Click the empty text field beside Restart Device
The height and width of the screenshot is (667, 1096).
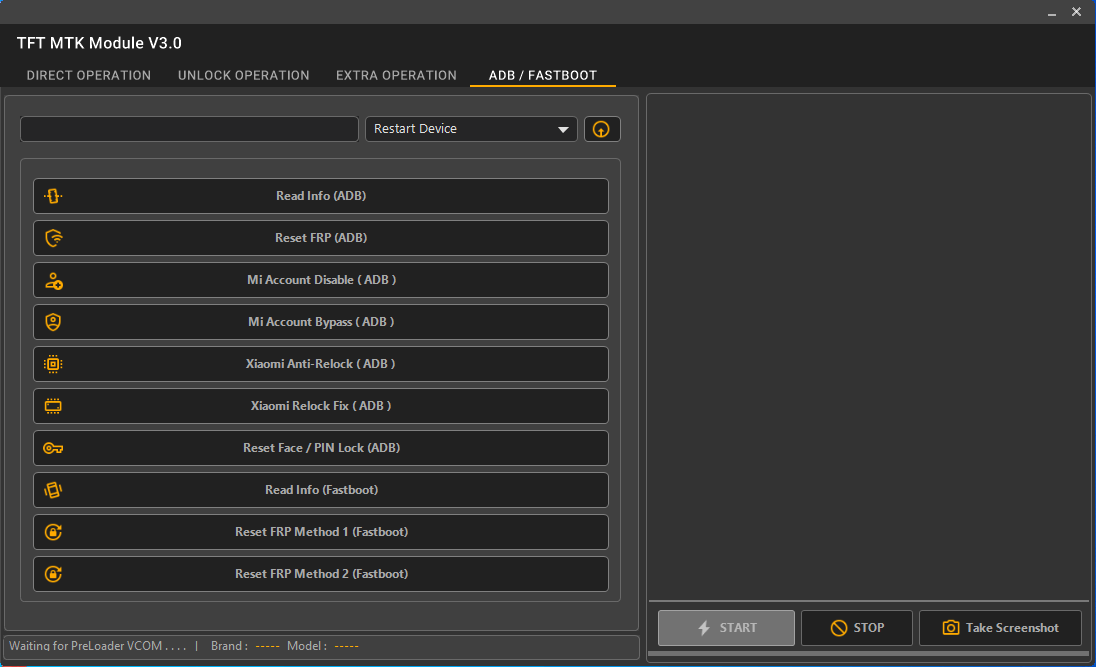[x=188, y=129]
